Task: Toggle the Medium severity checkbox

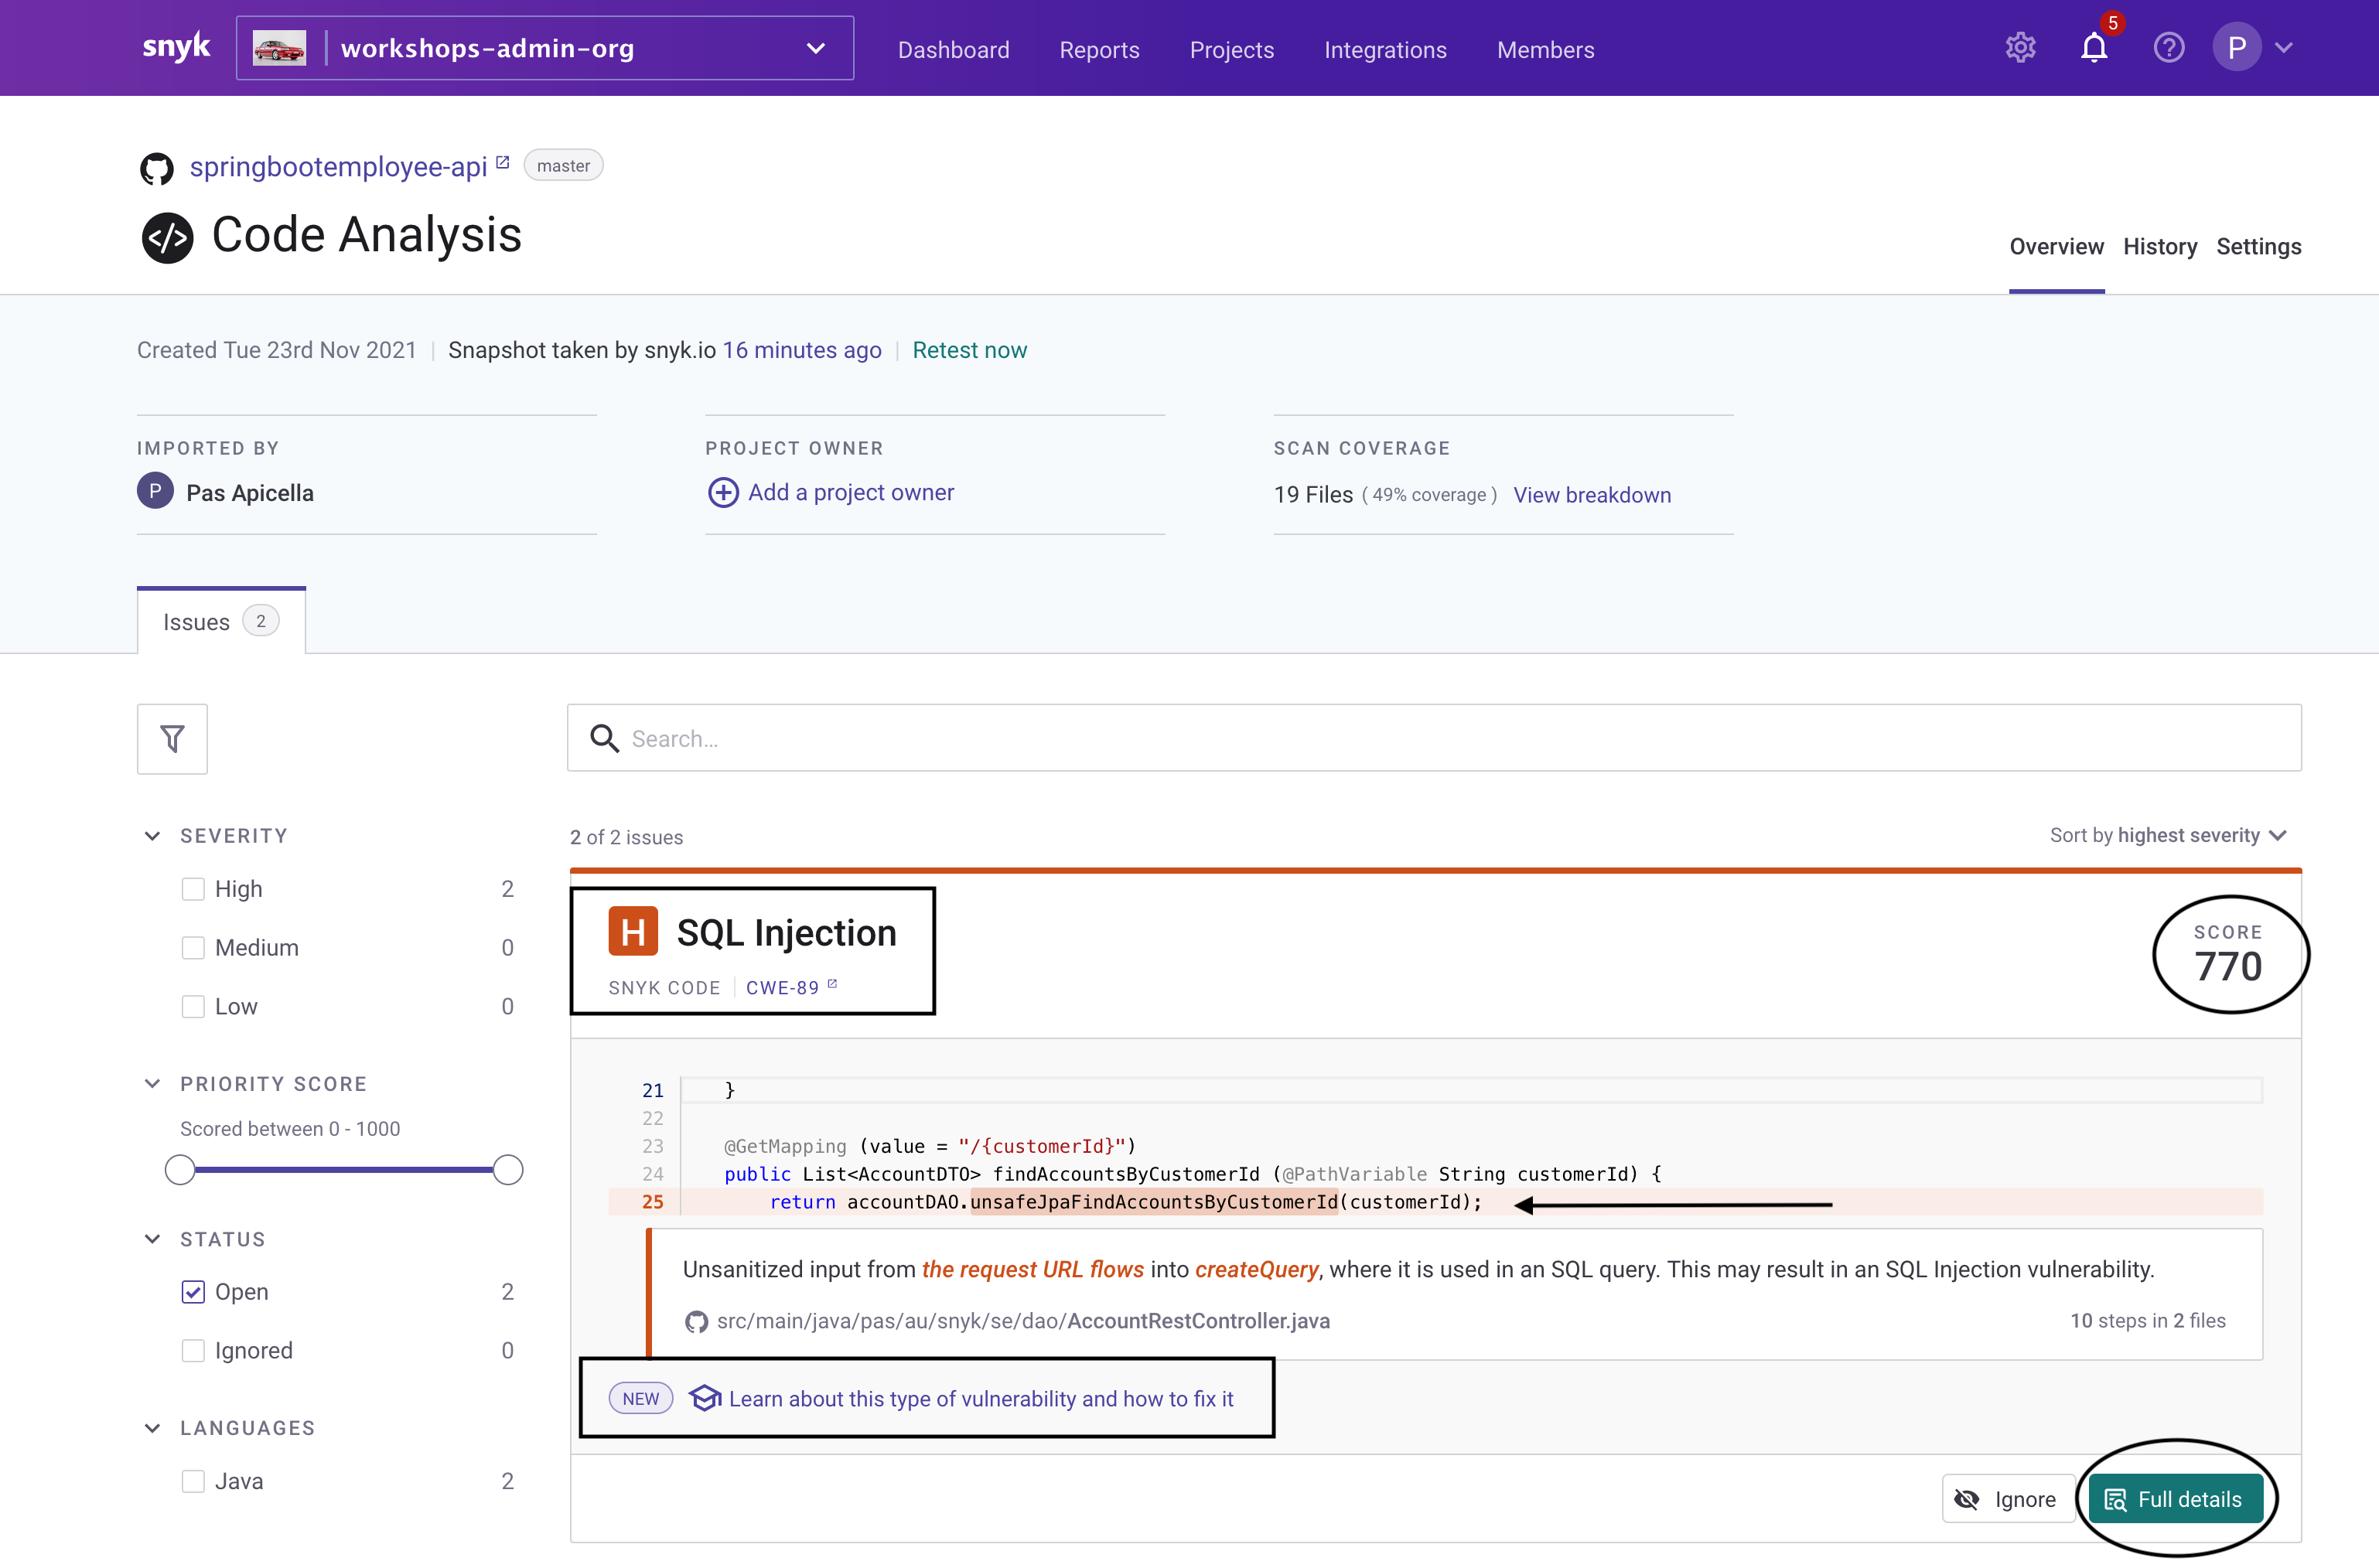Action: [x=193, y=947]
